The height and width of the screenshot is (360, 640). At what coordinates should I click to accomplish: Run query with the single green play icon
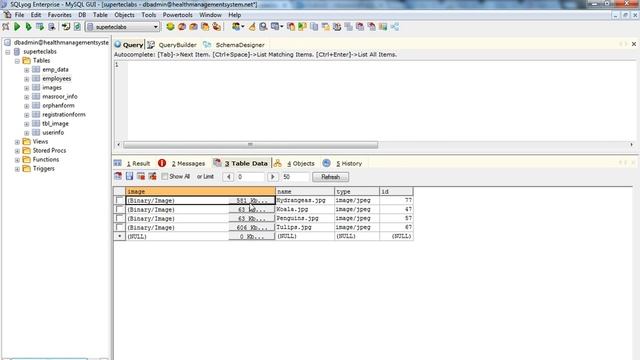tap(17, 27)
